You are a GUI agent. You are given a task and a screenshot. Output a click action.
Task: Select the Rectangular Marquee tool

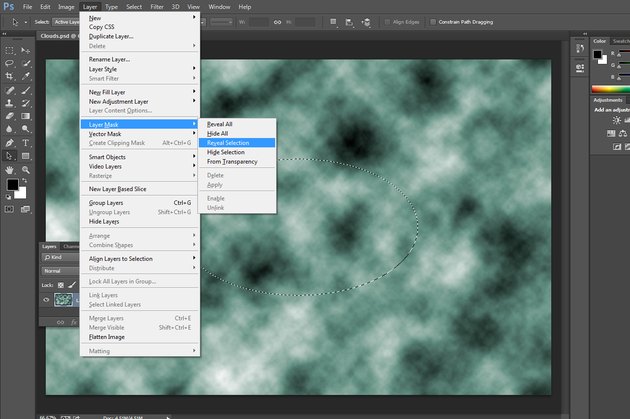pyautogui.click(x=9, y=50)
